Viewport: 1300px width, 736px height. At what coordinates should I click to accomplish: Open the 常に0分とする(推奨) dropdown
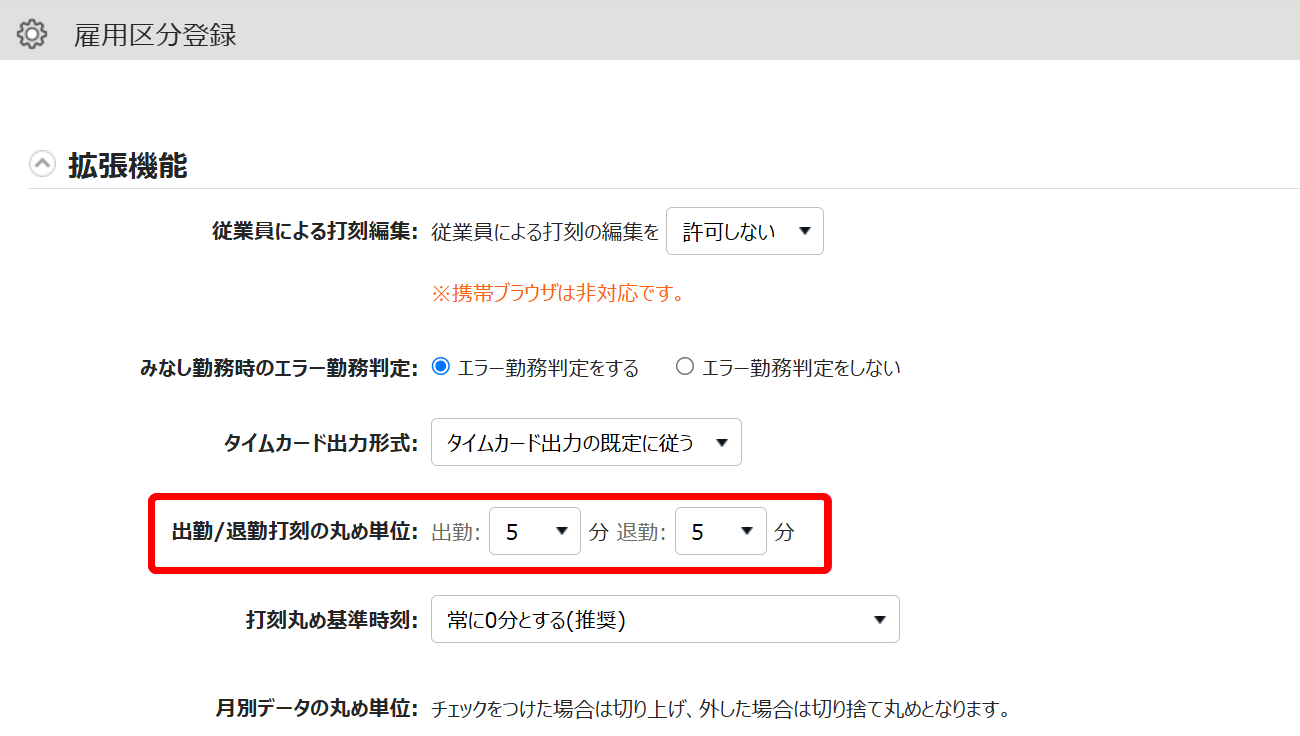(x=665, y=620)
